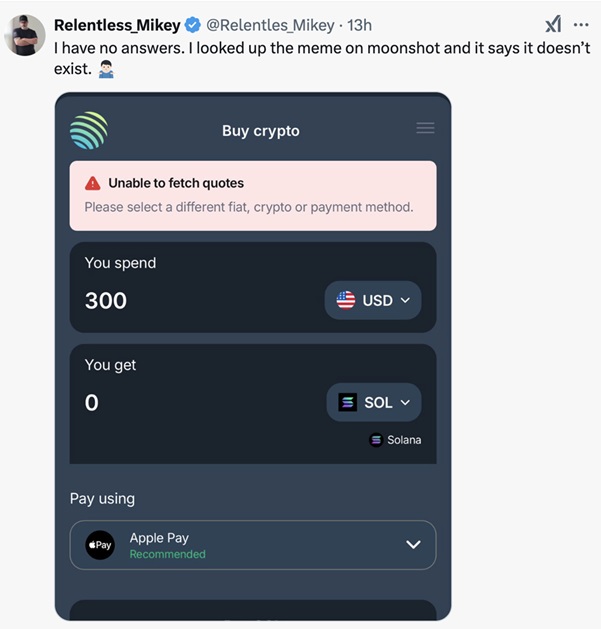The image size is (601, 629).
Task: Expand the Apple Pay payment method chevron
Action: pyautogui.click(x=413, y=545)
